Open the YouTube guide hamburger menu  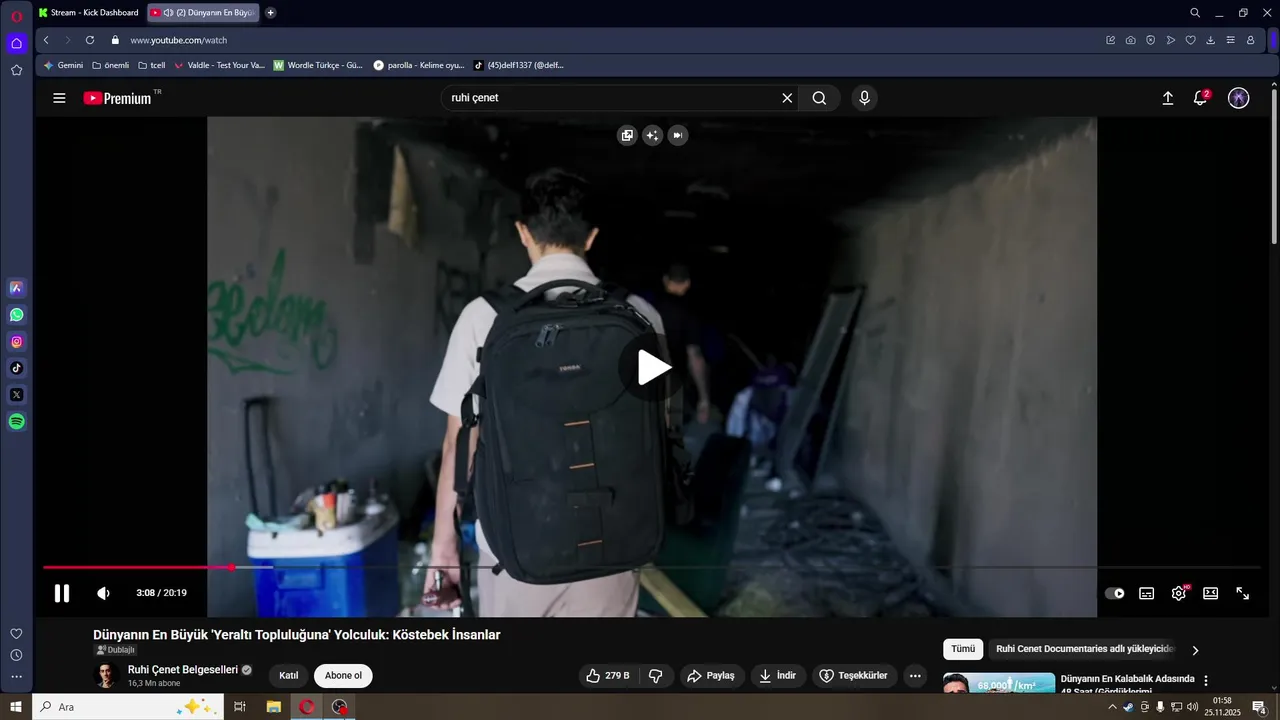pyautogui.click(x=59, y=98)
